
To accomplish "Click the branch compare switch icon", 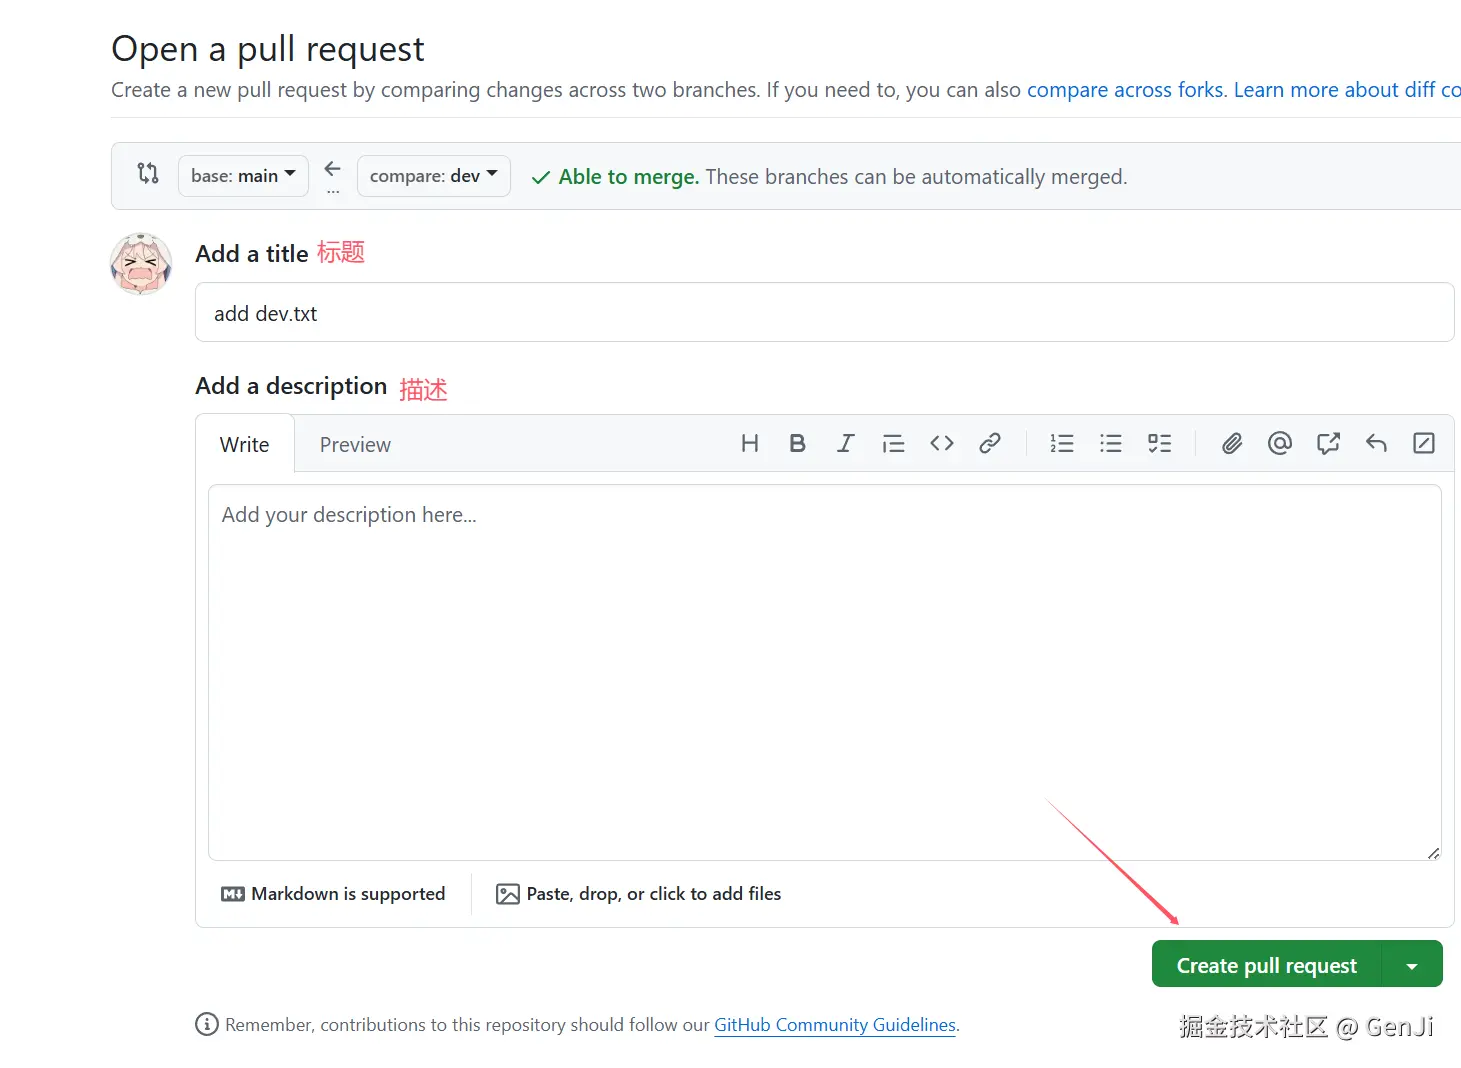I will click(x=148, y=174).
